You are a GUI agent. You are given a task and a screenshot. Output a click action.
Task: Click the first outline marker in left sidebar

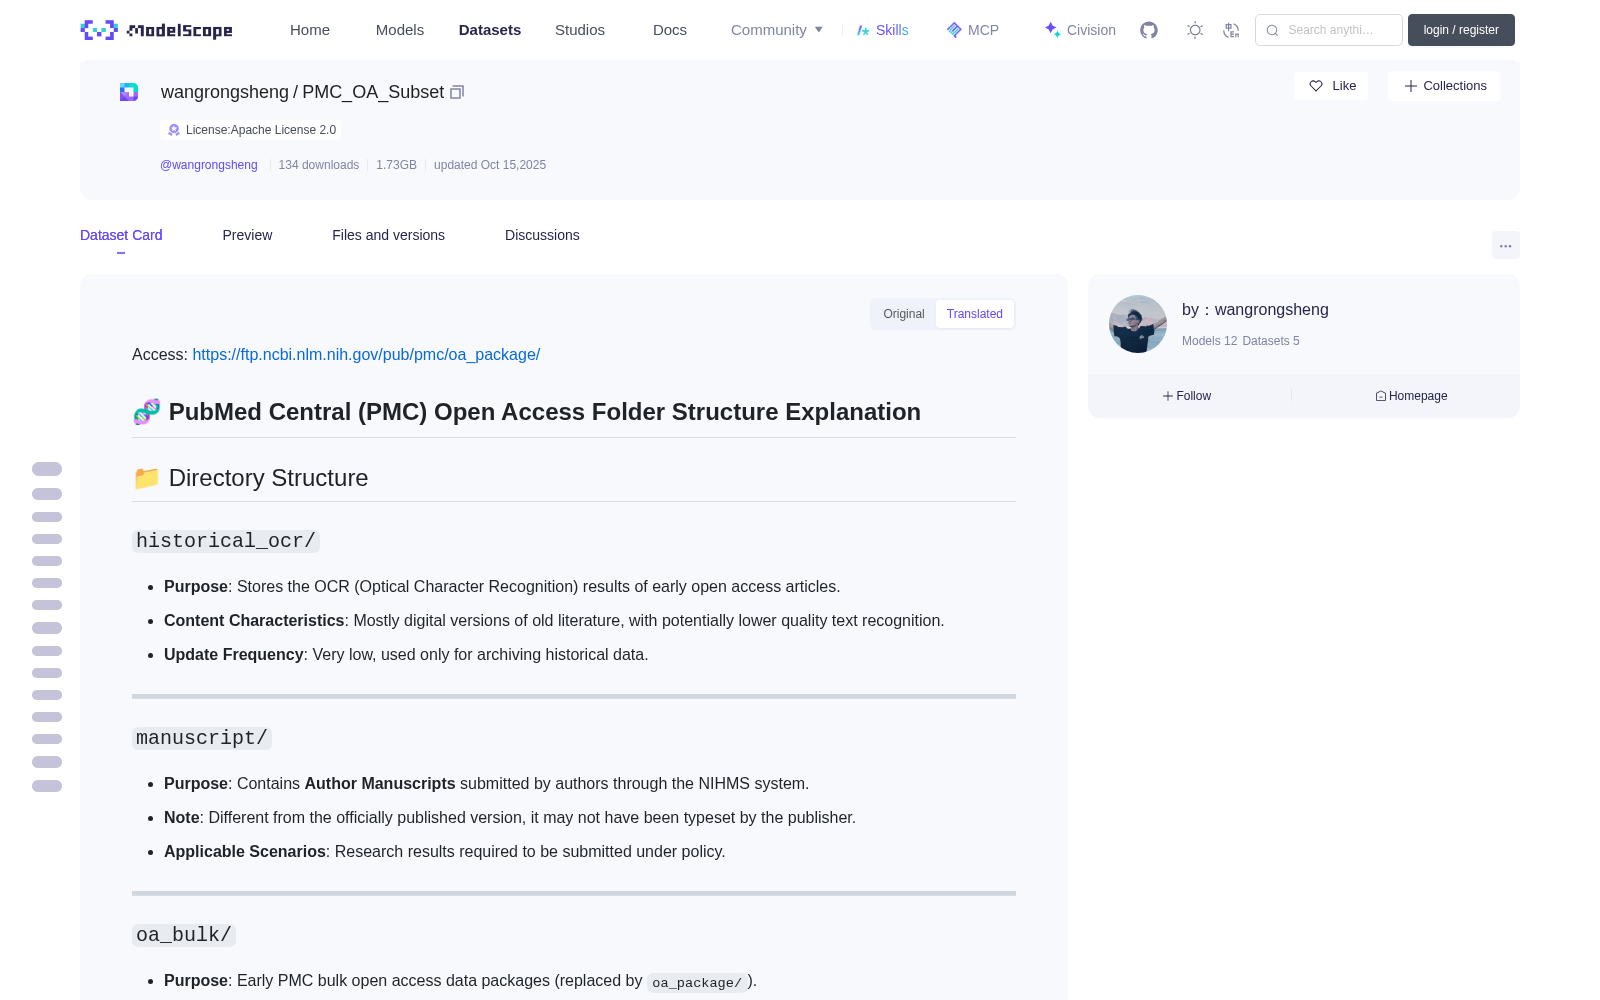pyautogui.click(x=47, y=469)
